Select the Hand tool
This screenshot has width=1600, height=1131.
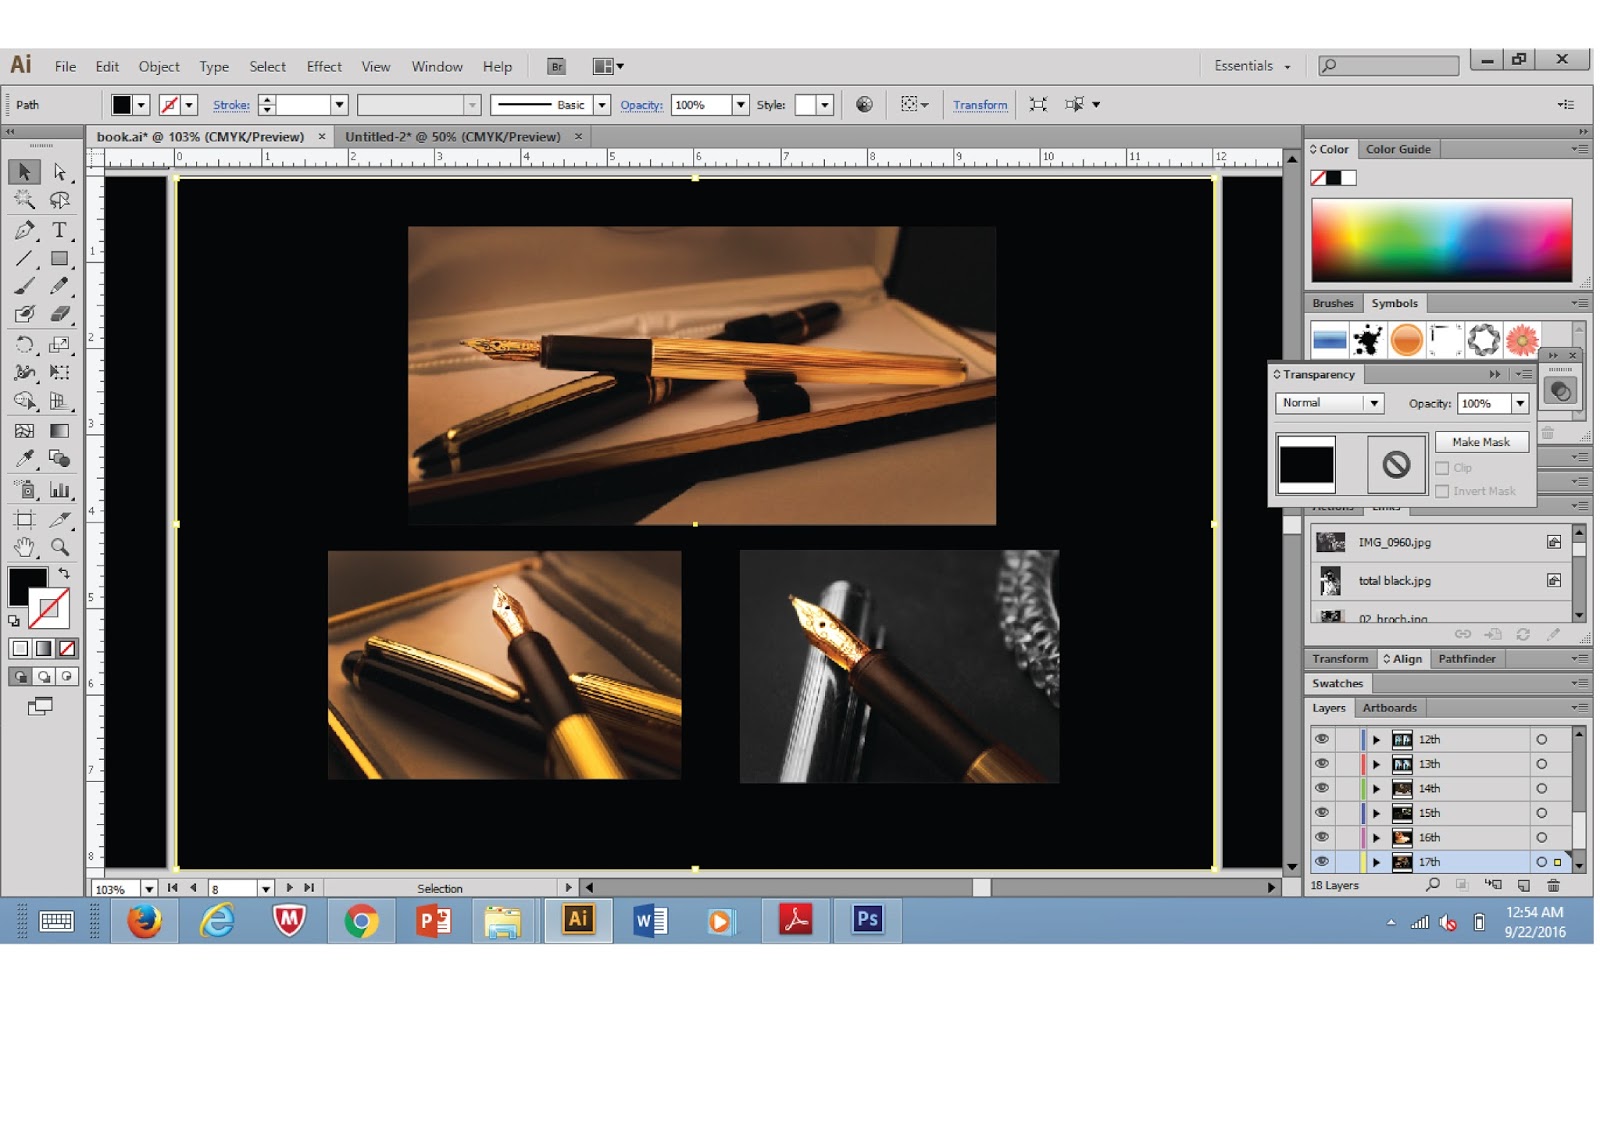(24, 547)
